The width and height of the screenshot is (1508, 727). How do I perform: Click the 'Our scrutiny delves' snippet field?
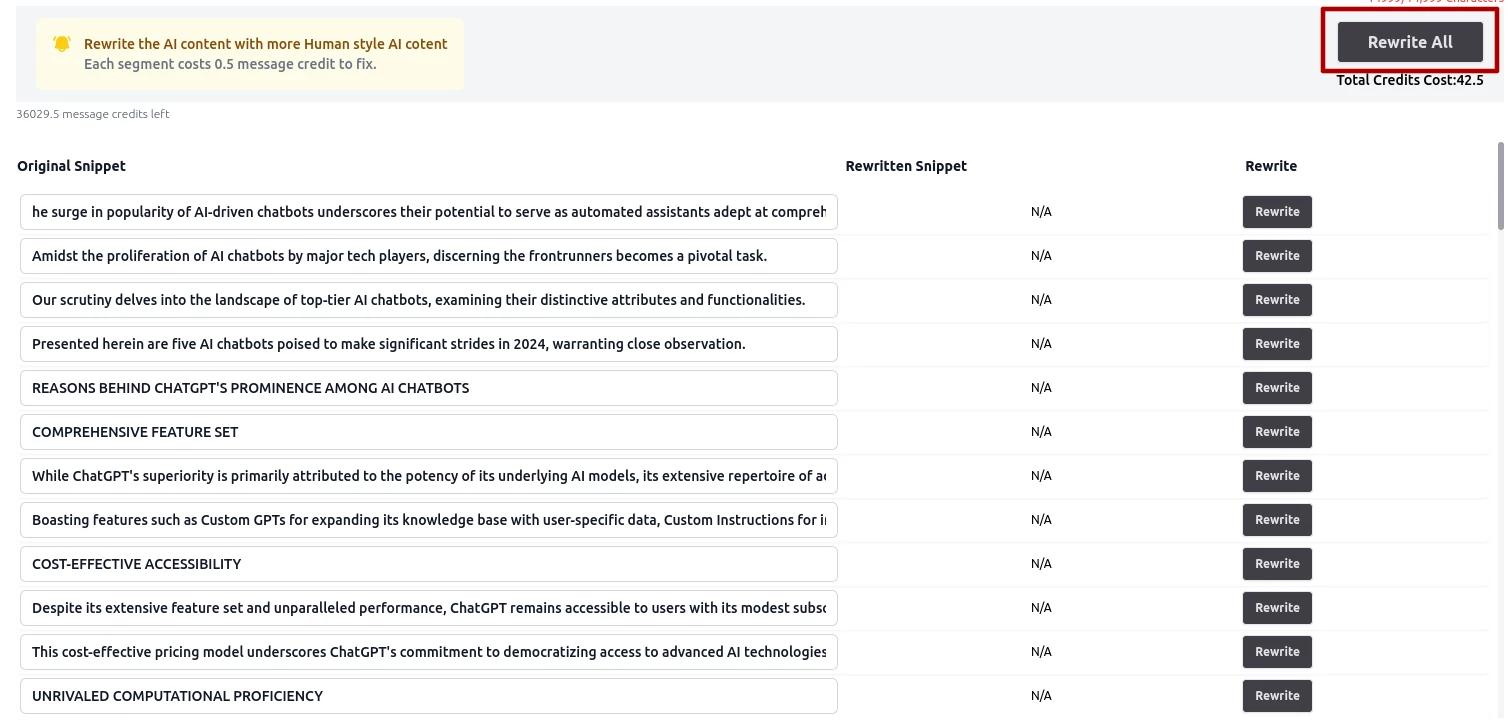click(429, 300)
